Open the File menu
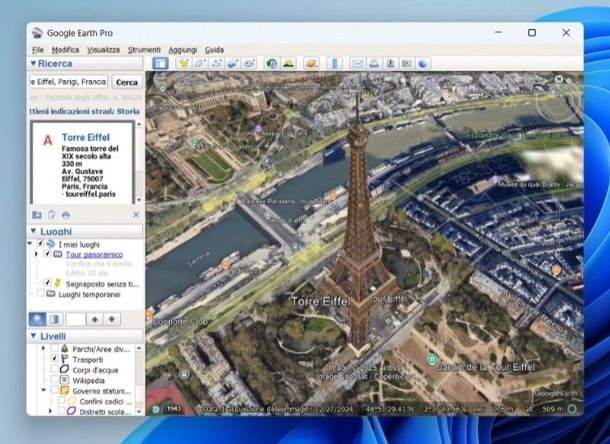 coord(38,50)
